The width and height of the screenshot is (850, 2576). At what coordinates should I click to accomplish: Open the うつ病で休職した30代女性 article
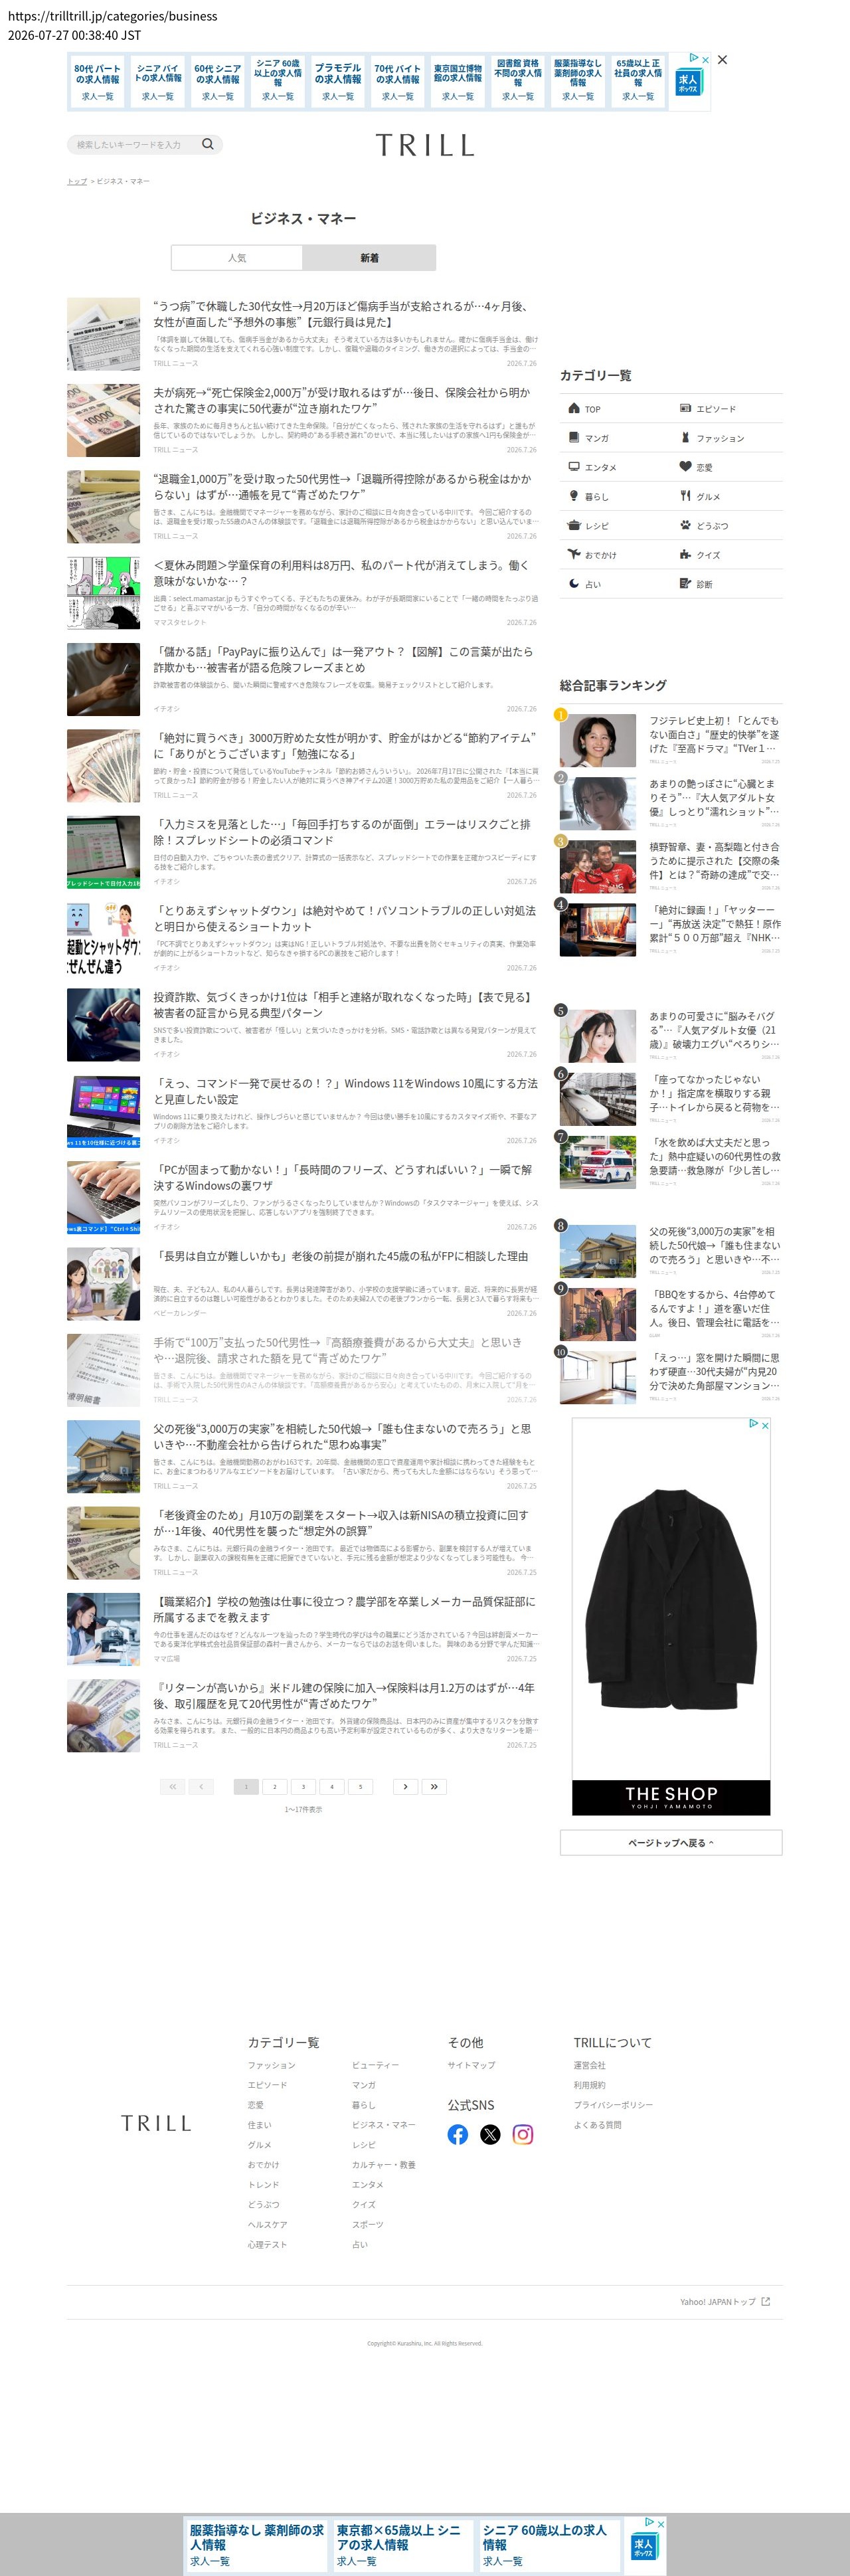click(342, 314)
